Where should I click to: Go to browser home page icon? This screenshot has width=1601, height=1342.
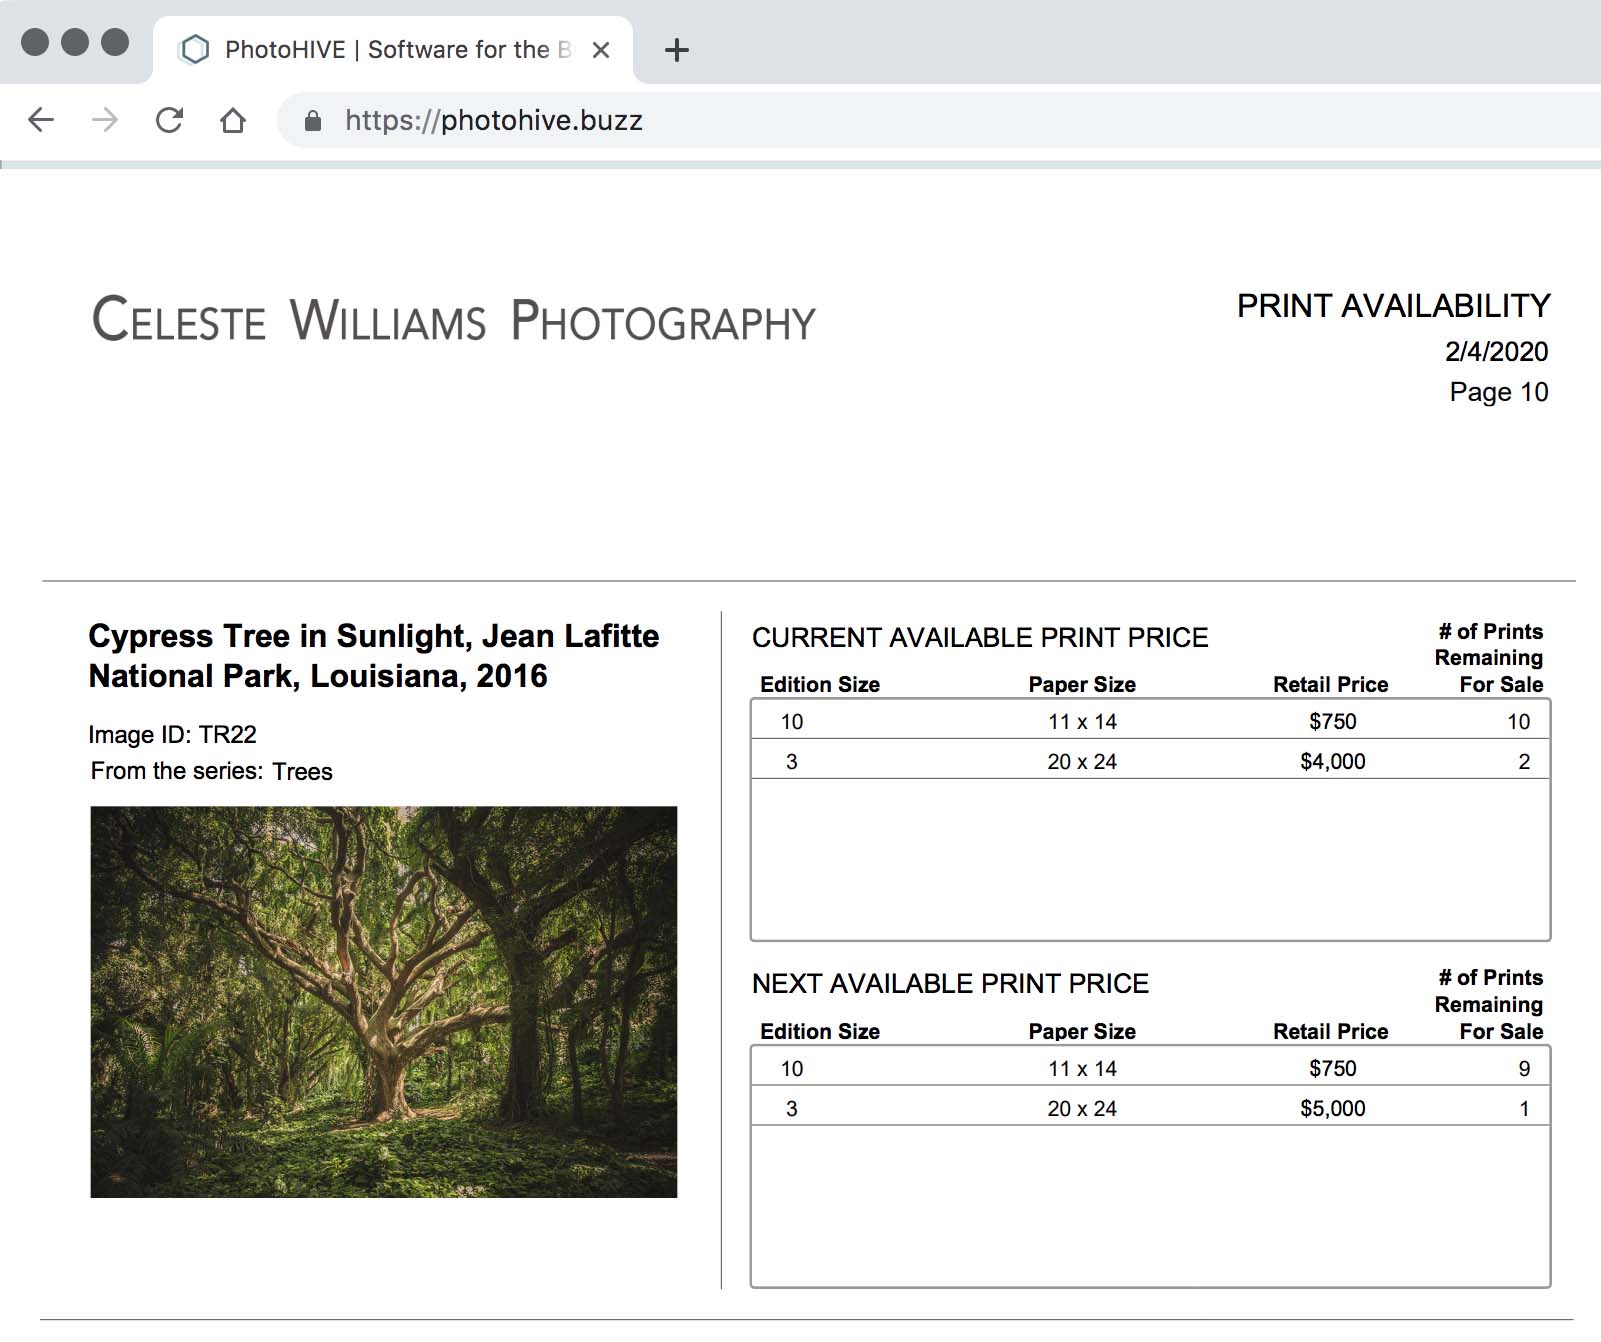click(x=233, y=120)
